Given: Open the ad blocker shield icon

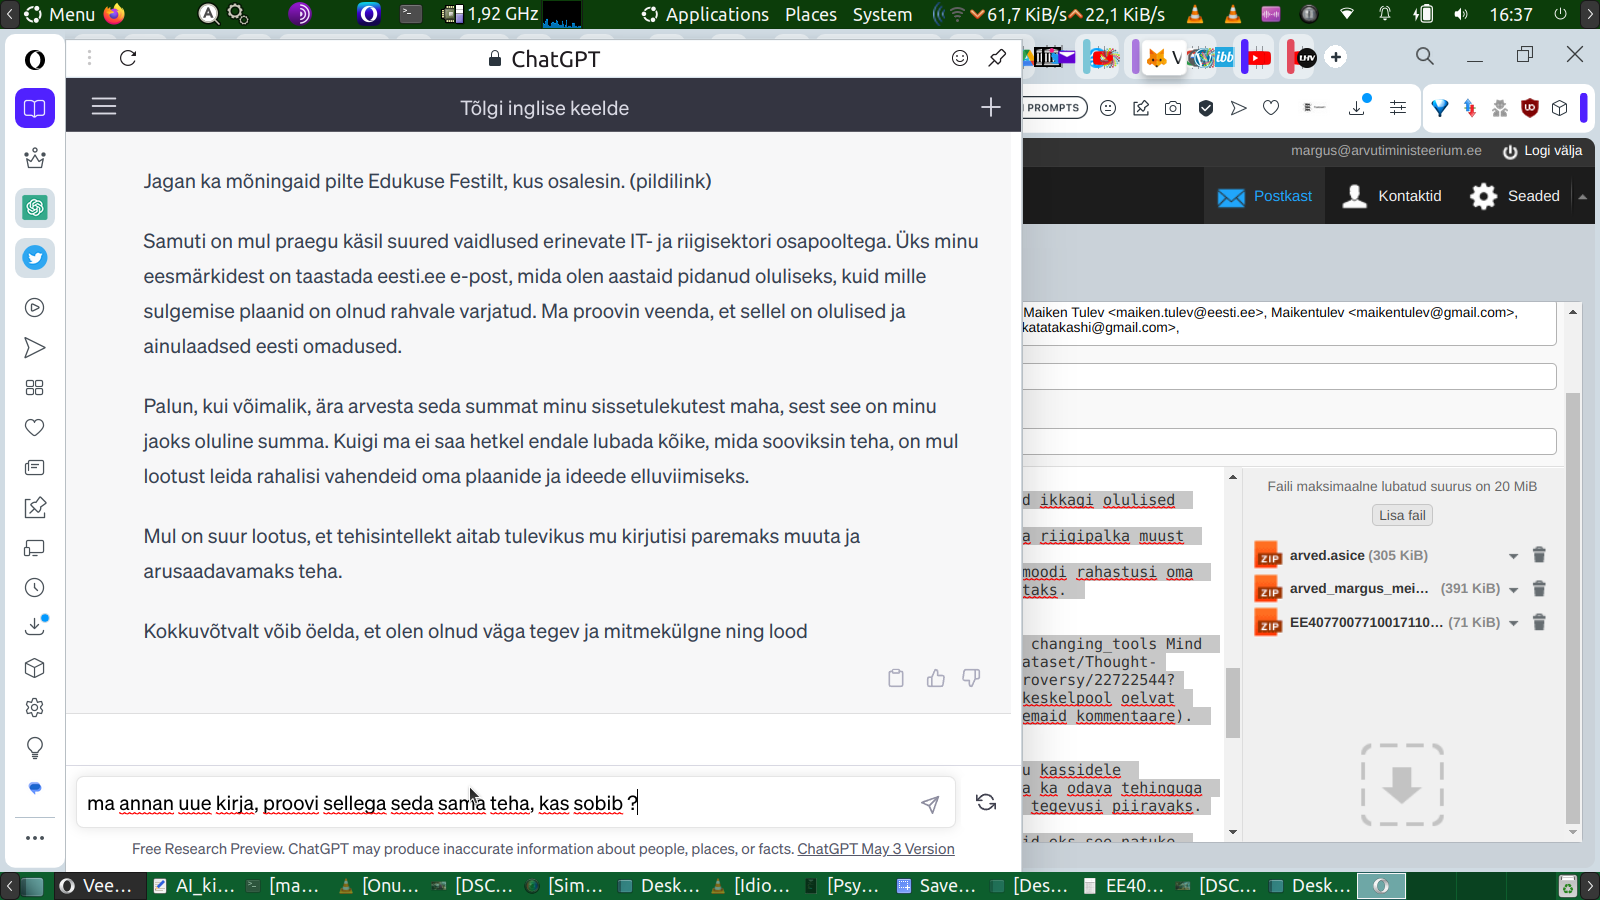Looking at the screenshot, I should [x=1206, y=108].
